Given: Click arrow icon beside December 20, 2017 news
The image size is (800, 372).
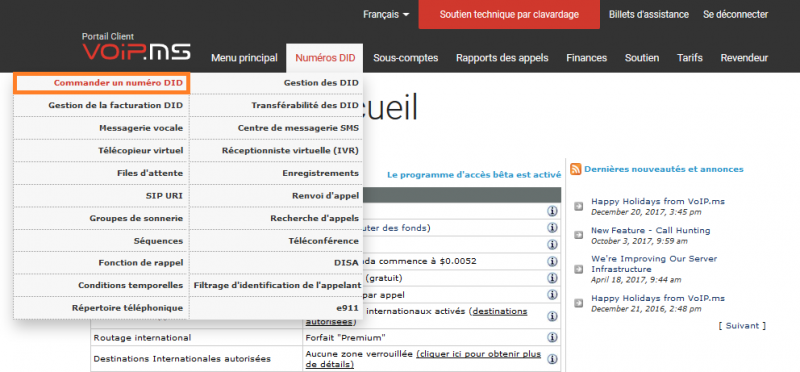Looking at the screenshot, I should point(579,206).
